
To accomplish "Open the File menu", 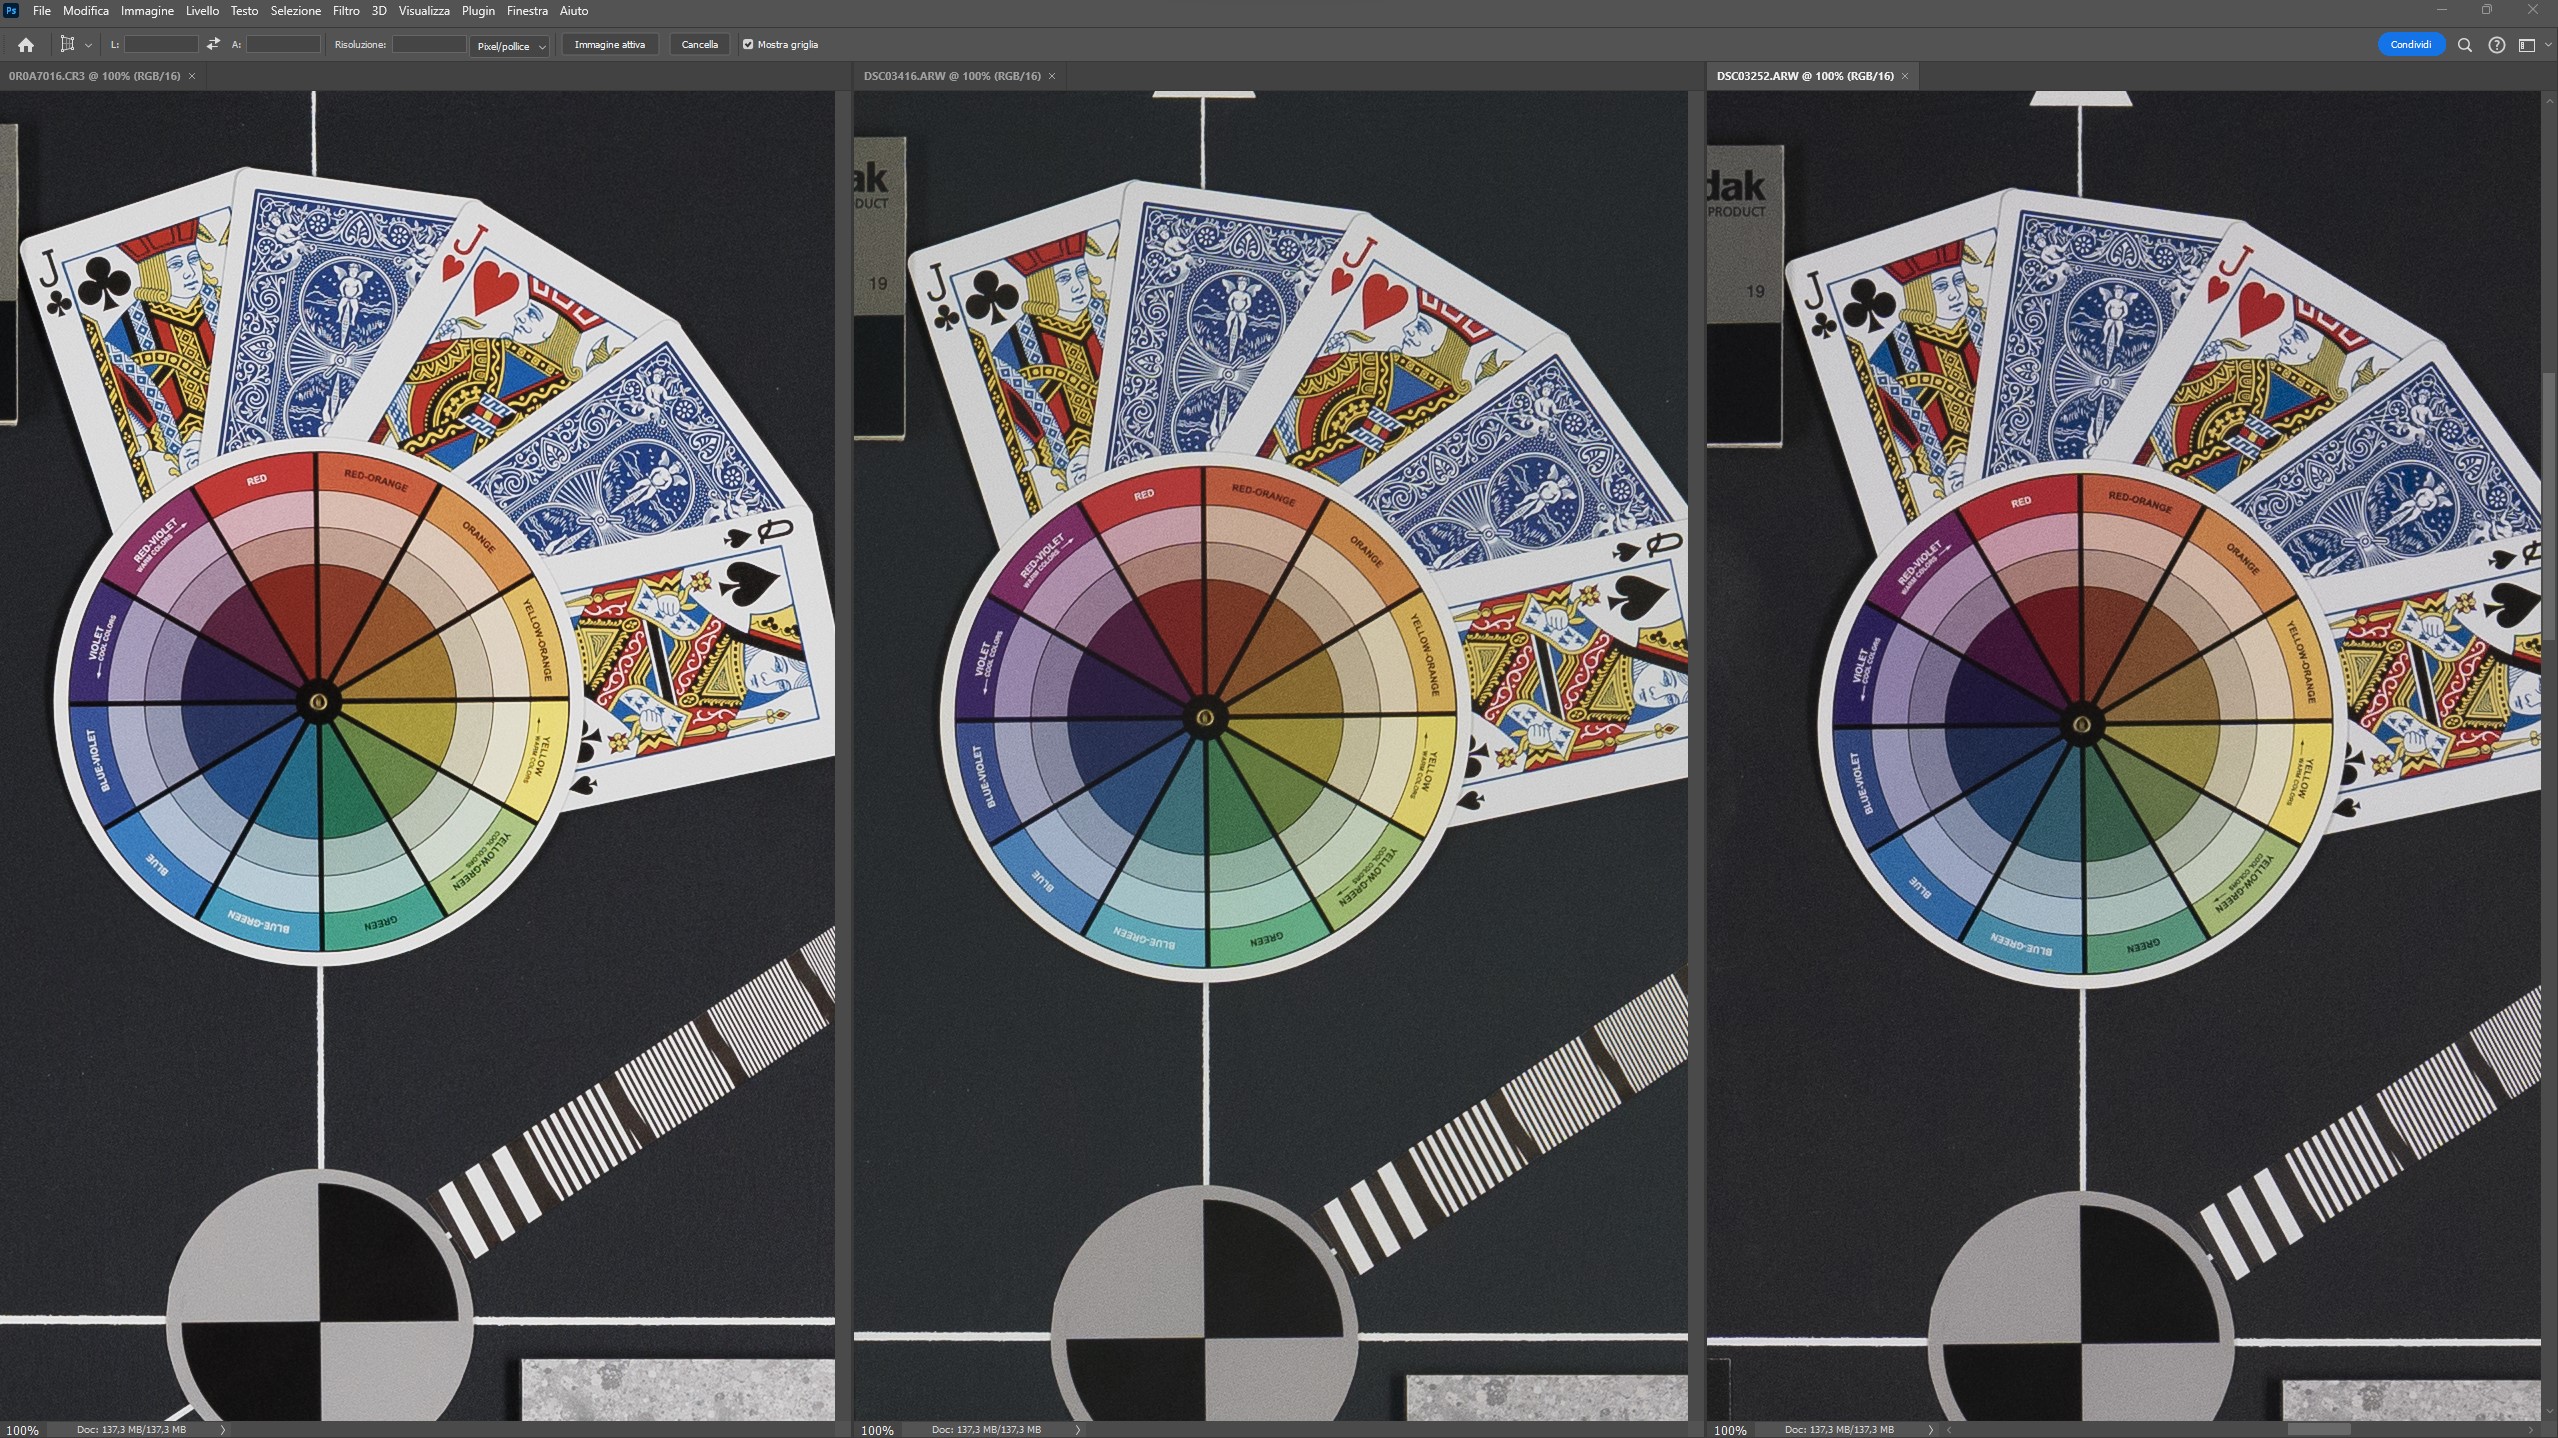I will pos(41,11).
